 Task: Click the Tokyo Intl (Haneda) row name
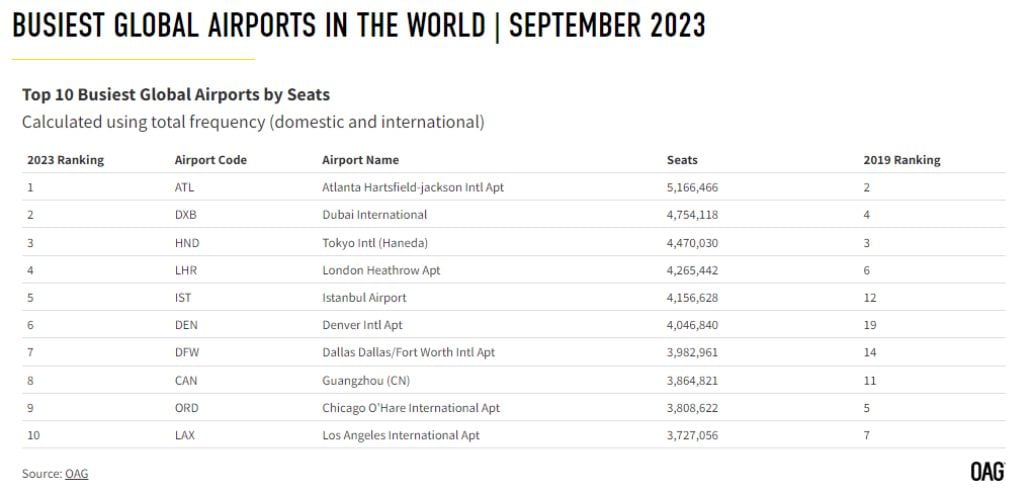(371, 242)
